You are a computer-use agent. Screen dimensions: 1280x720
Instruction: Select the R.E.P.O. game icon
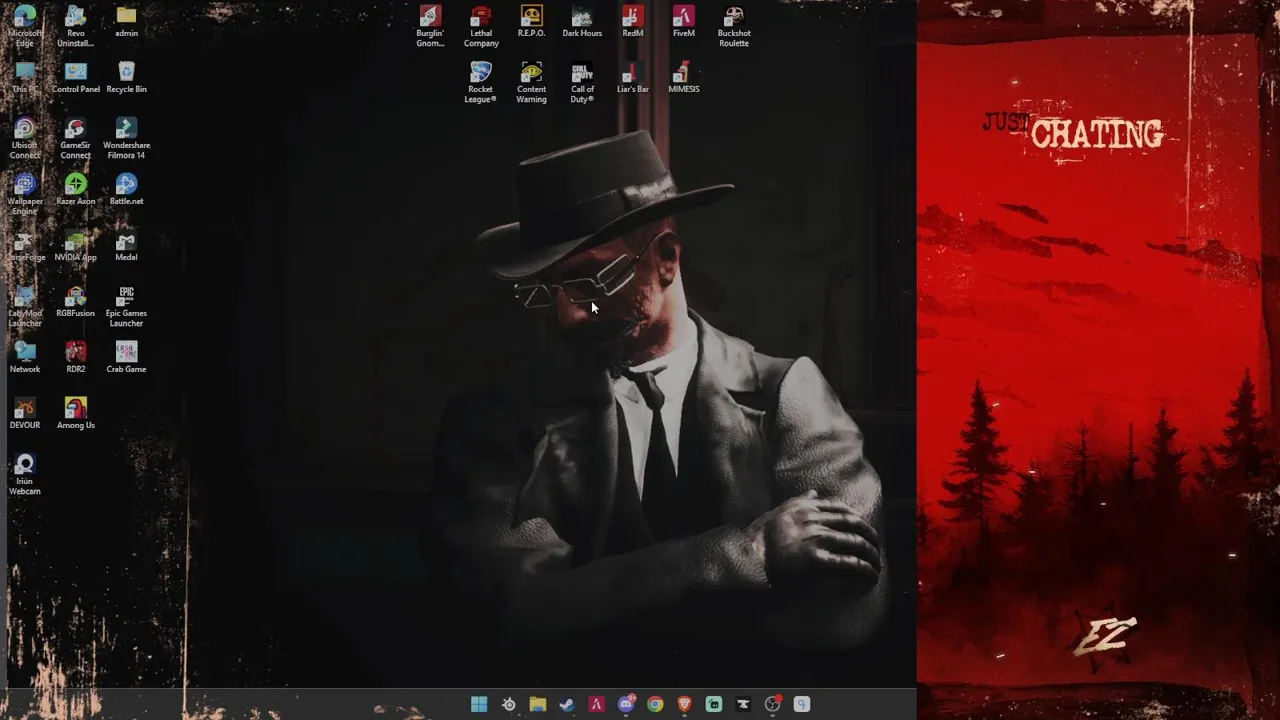(531, 21)
